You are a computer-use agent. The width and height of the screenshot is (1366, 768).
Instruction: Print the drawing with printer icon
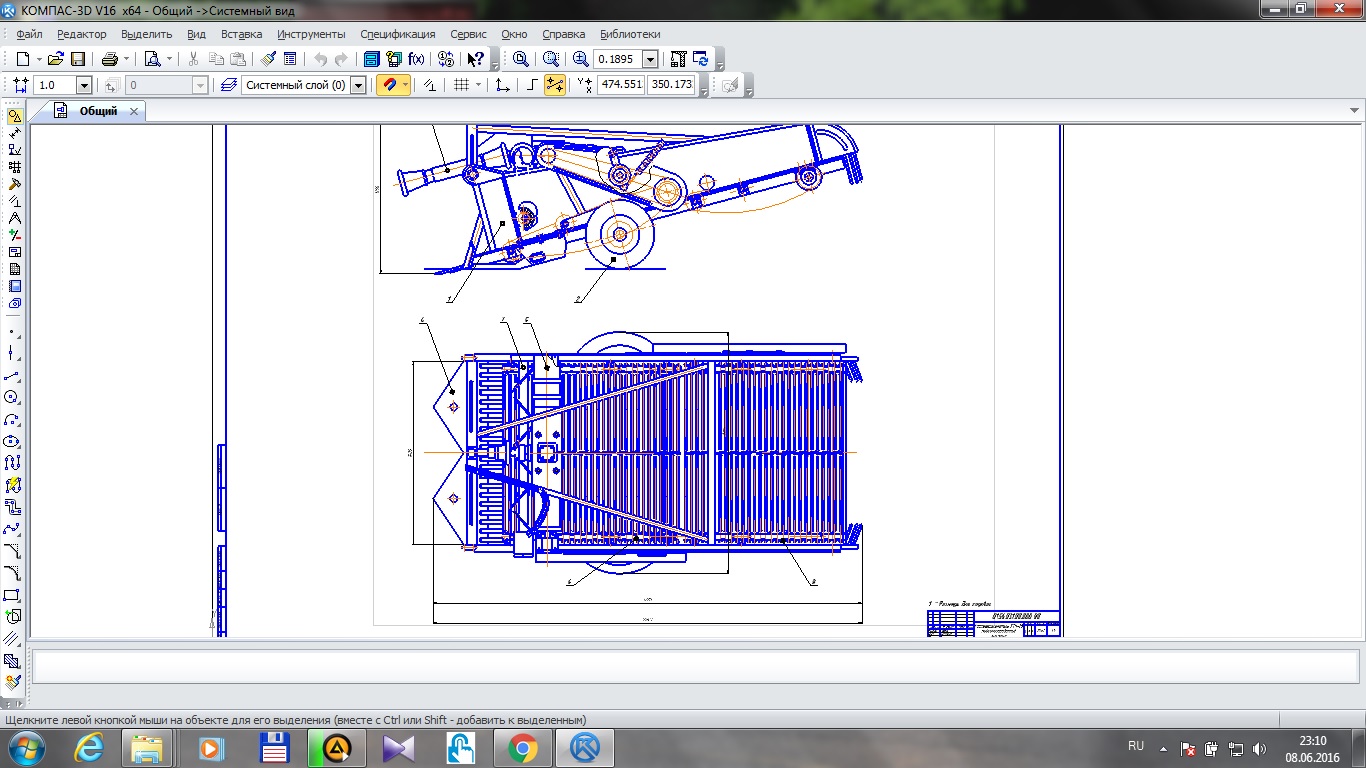tap(110, 59)
